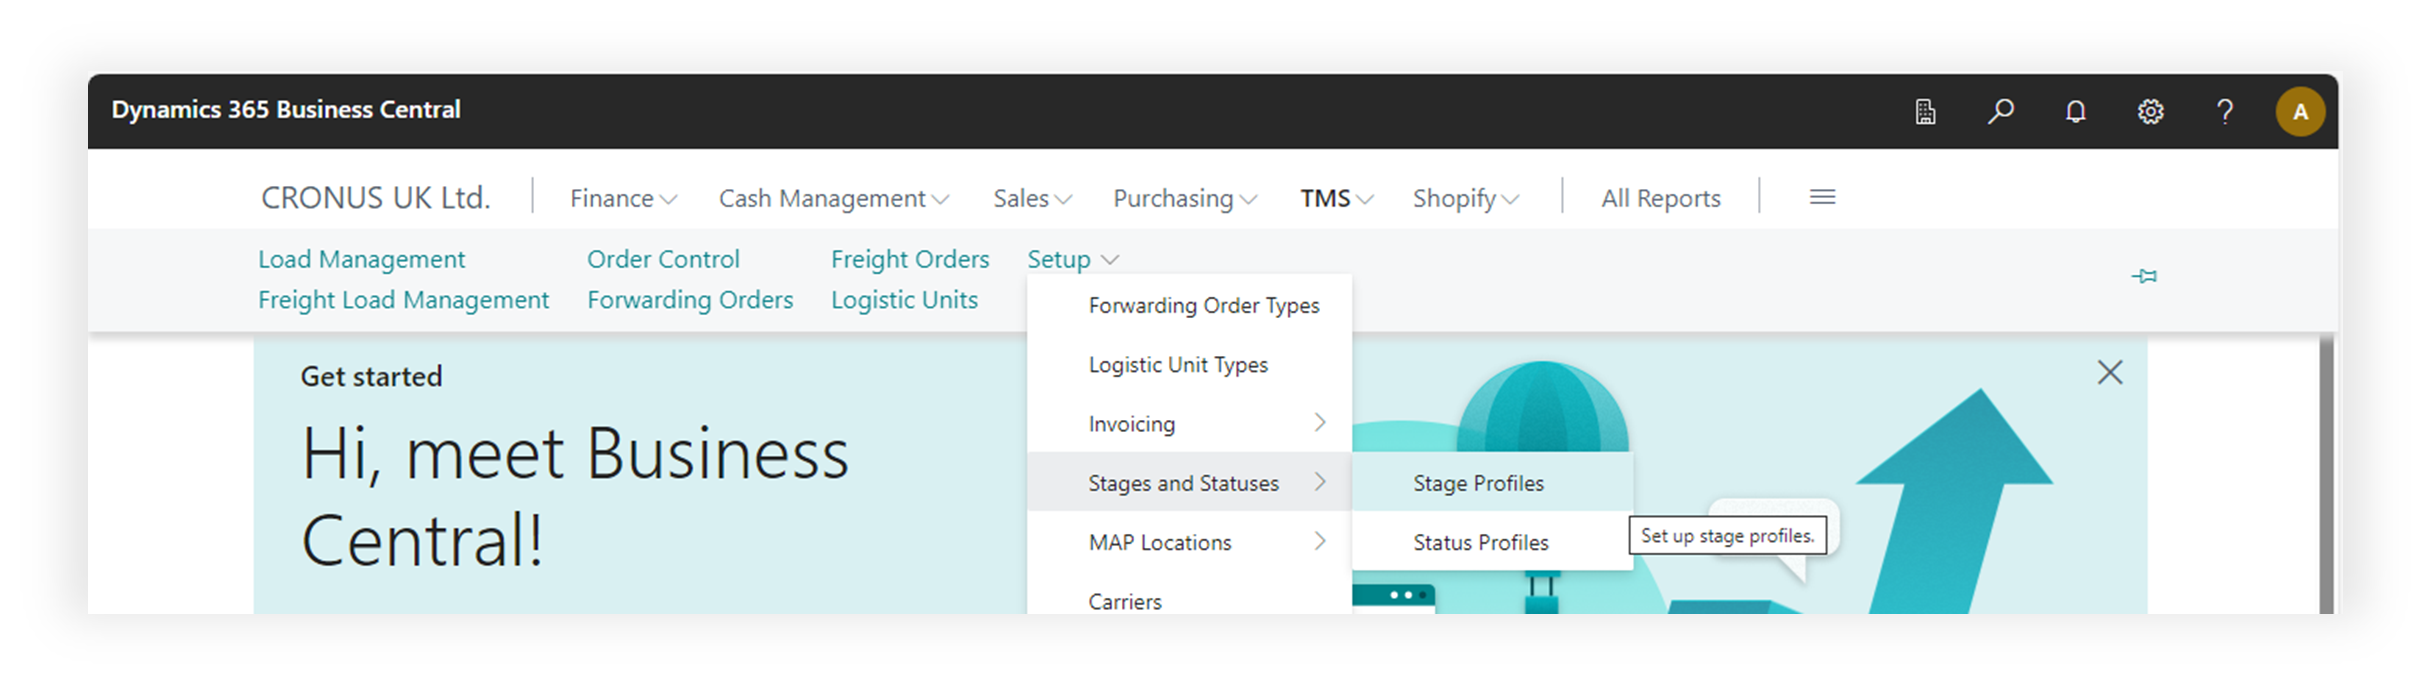The height and width of the screenshot is (685, 2431).
Task: Open the notifications bell
Action: 2076,111
